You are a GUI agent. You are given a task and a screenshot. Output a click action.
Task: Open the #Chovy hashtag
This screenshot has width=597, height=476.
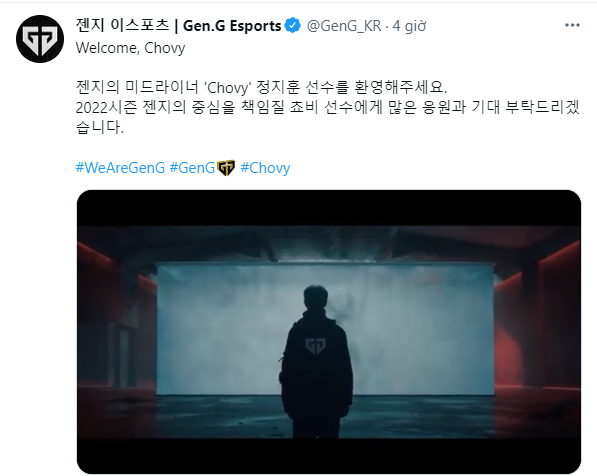click(x=265, y=168)
